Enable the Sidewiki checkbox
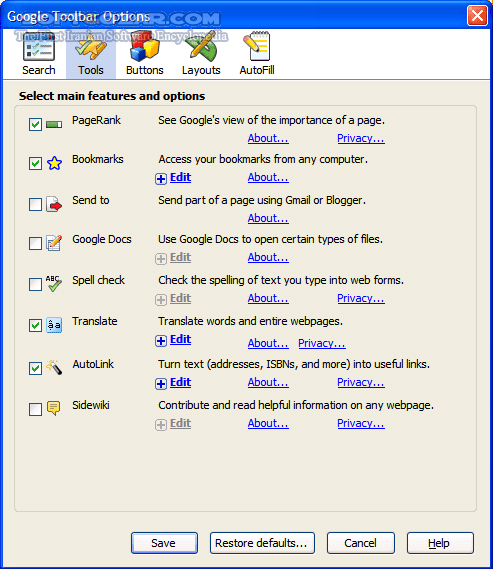This screenshot has width=493, height=569. point(35,409)
